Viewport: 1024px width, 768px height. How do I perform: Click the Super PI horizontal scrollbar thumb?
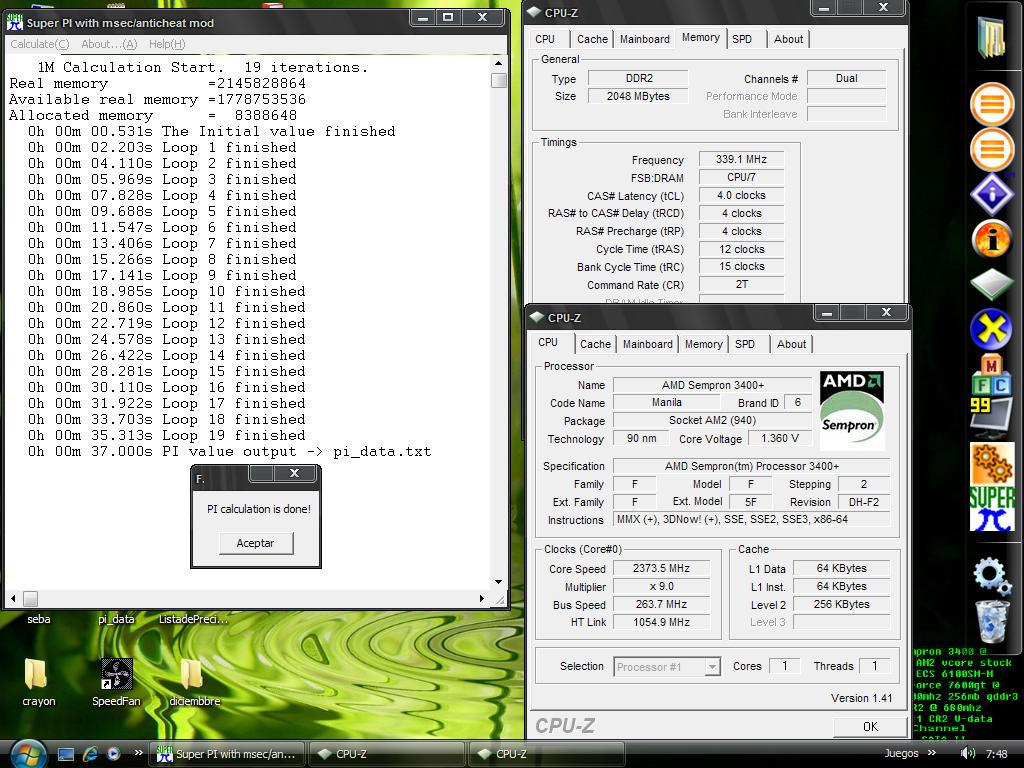click(30, 598)
